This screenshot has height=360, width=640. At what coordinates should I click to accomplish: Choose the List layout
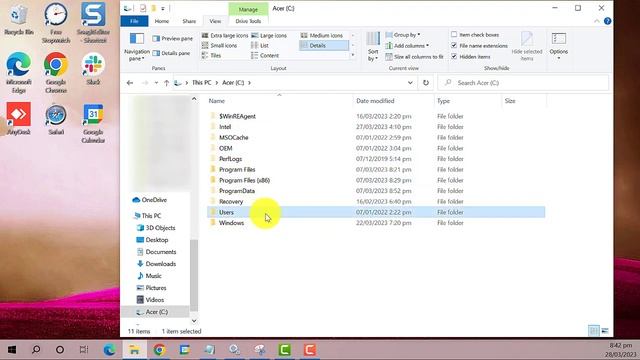coord(260,45)
